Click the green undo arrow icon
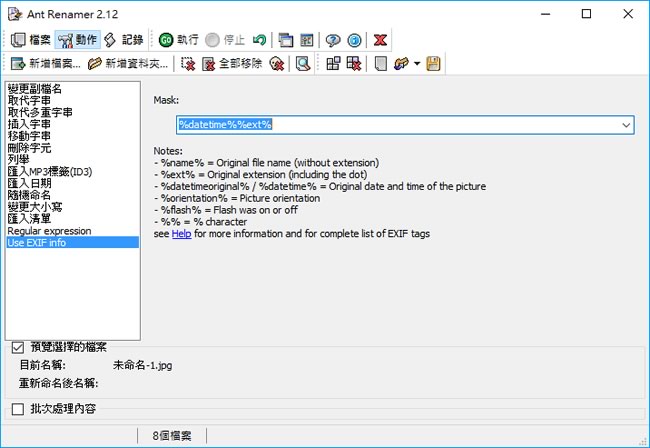The height and width of the screenshot is (448, 650). [260, 40]
